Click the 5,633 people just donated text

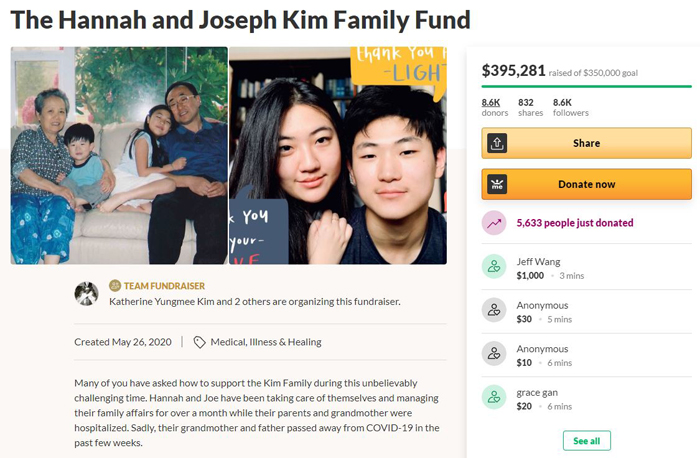click(x=575, y=223)
